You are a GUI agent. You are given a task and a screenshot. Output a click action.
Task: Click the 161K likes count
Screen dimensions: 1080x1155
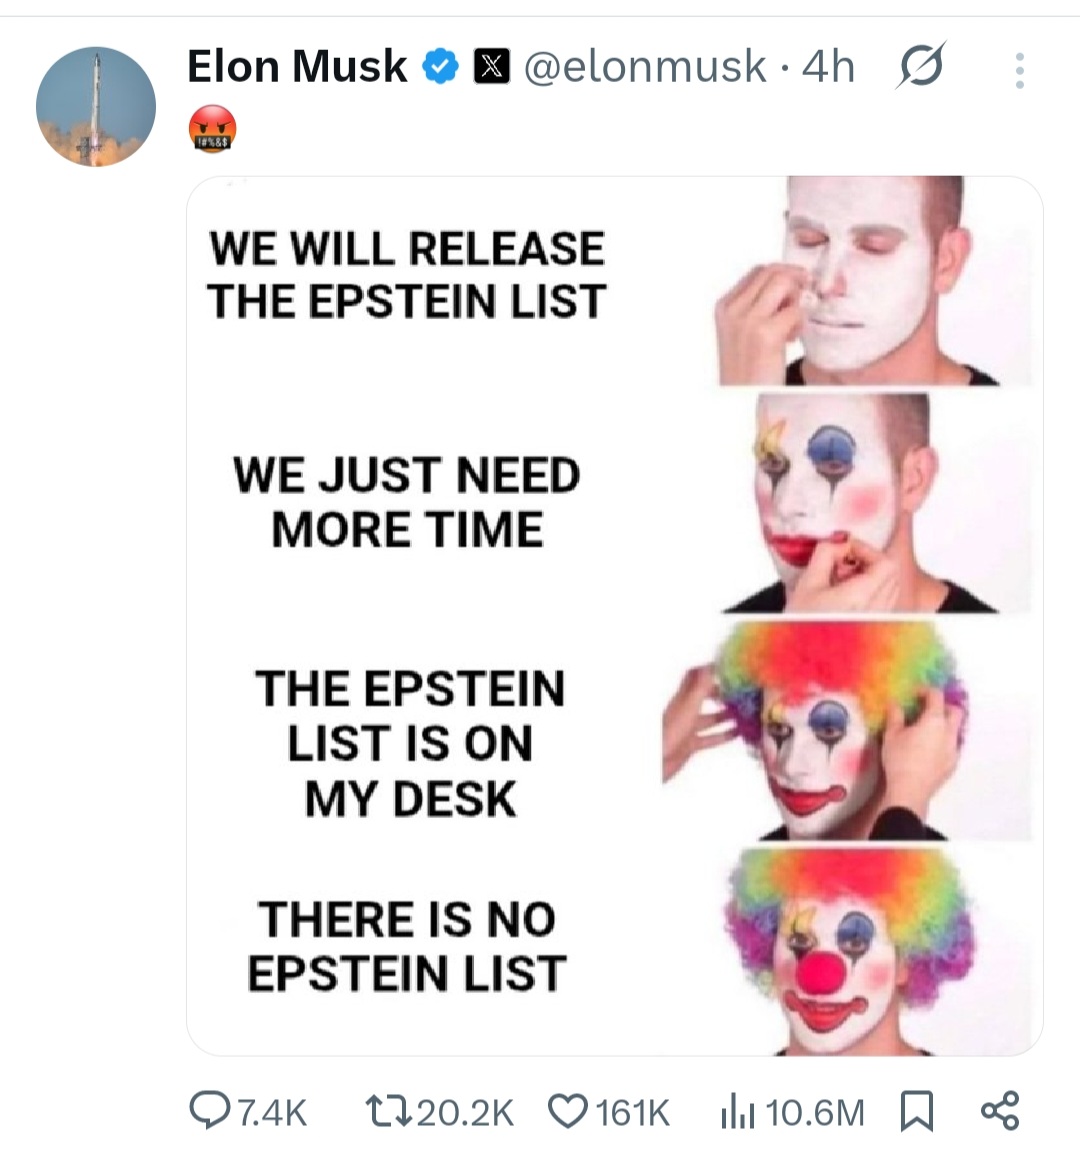633,1112
